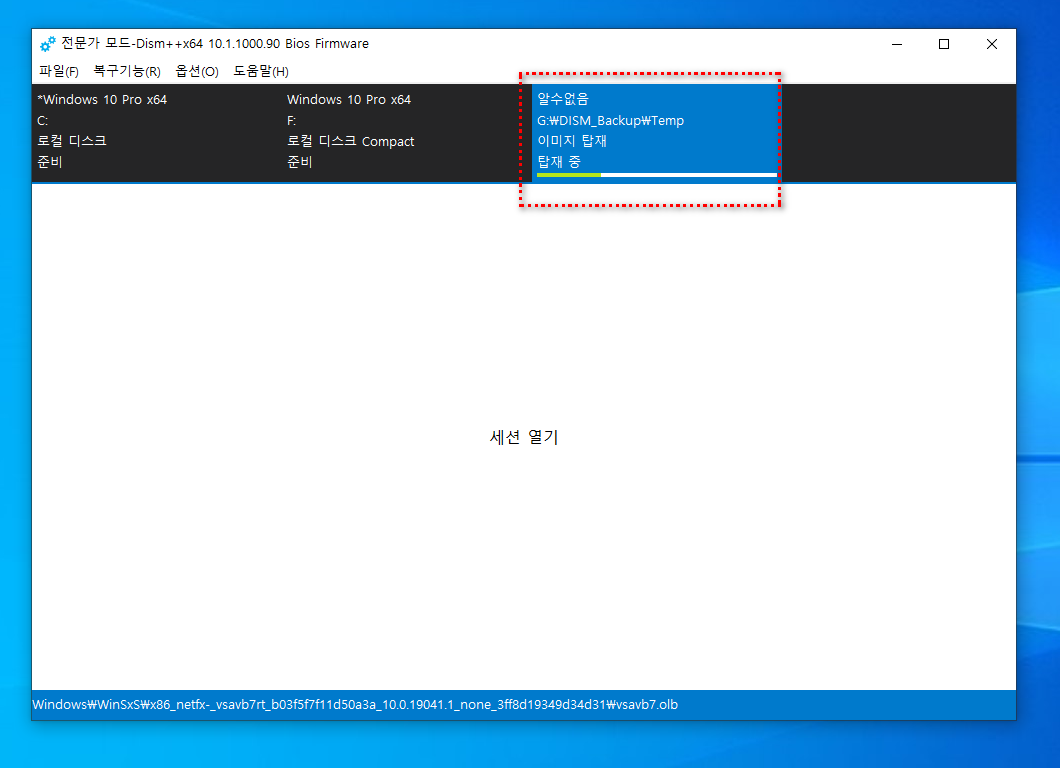Open the 복구기능(R) menu

coord(127,71)
